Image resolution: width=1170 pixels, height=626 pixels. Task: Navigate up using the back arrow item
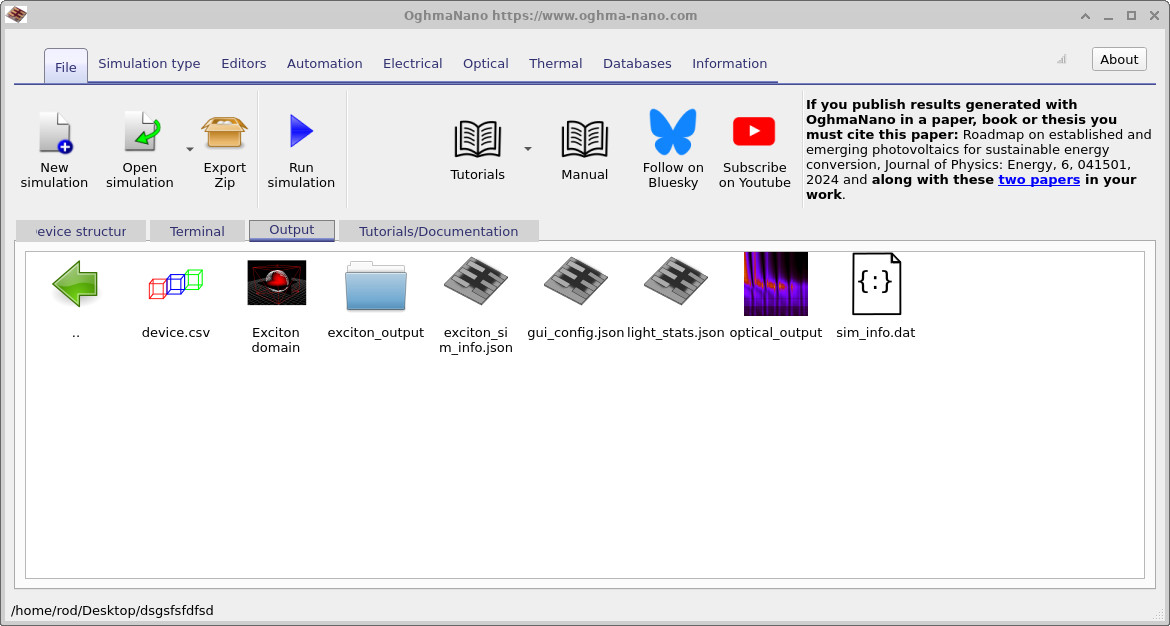click(x=75, y=283)
